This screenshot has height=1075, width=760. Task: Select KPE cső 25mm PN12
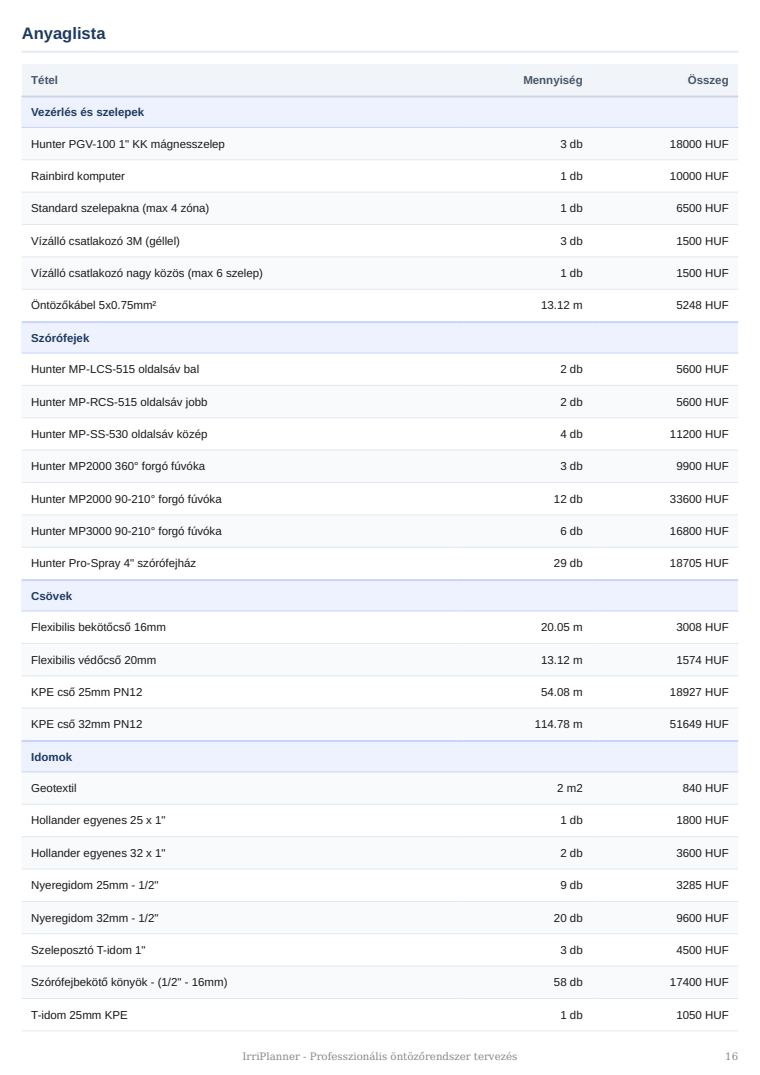pyautogui.click(x=86, y=692)
